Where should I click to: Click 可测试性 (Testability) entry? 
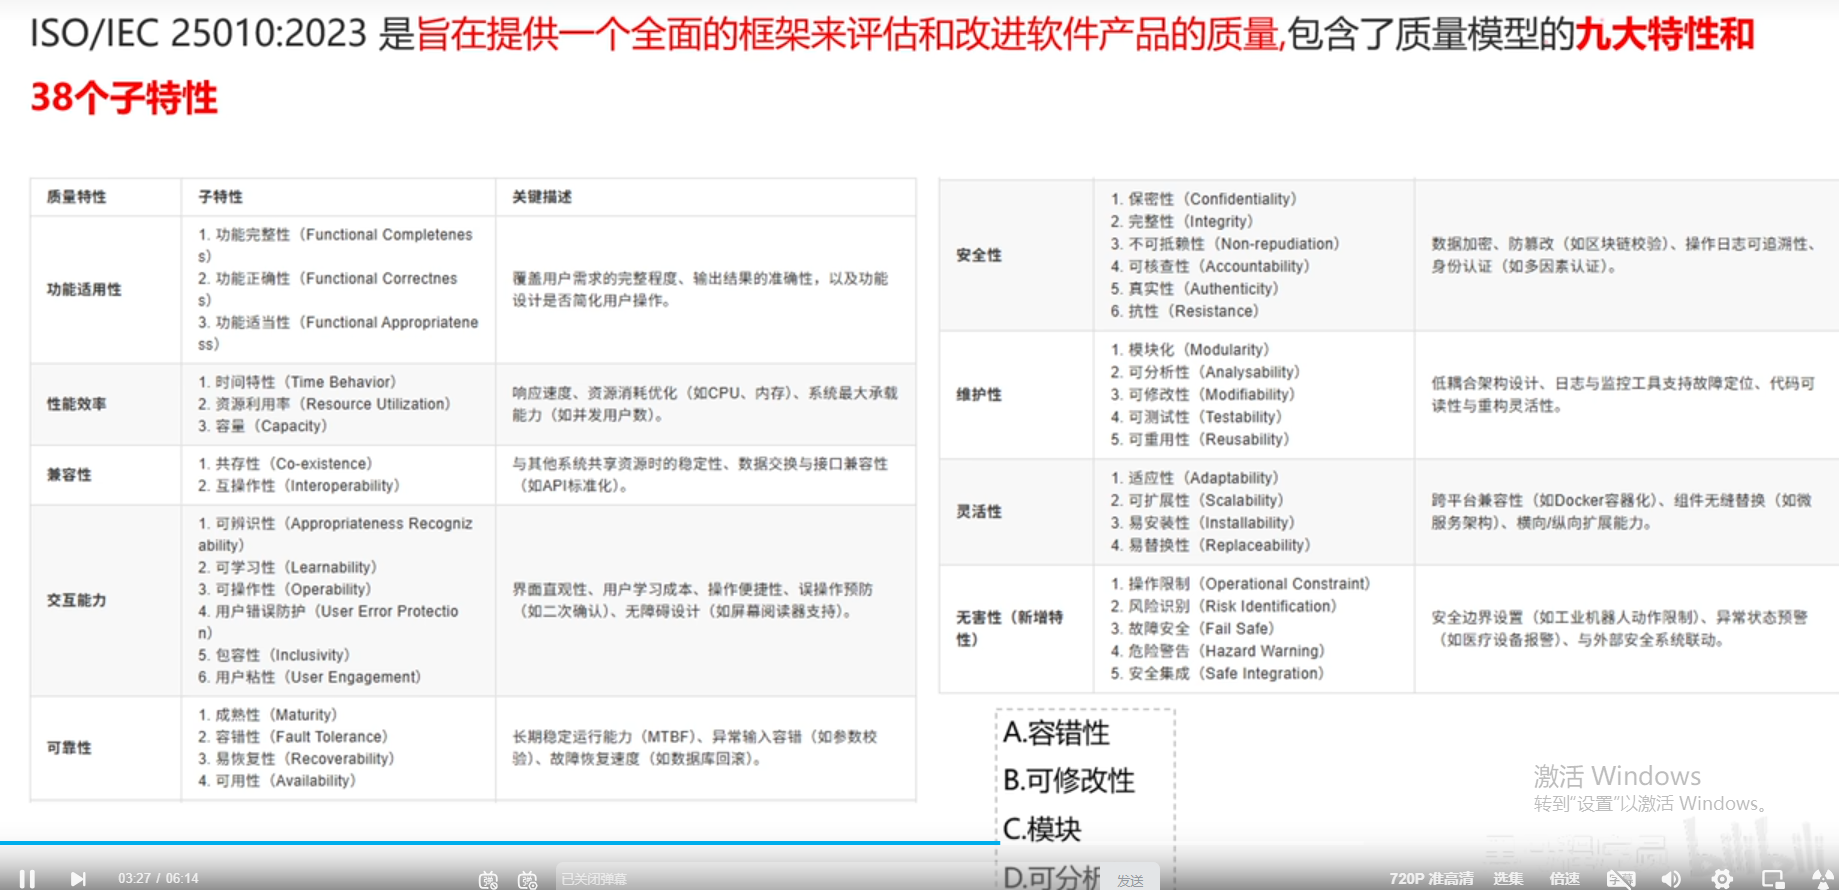pos(1197,417)
